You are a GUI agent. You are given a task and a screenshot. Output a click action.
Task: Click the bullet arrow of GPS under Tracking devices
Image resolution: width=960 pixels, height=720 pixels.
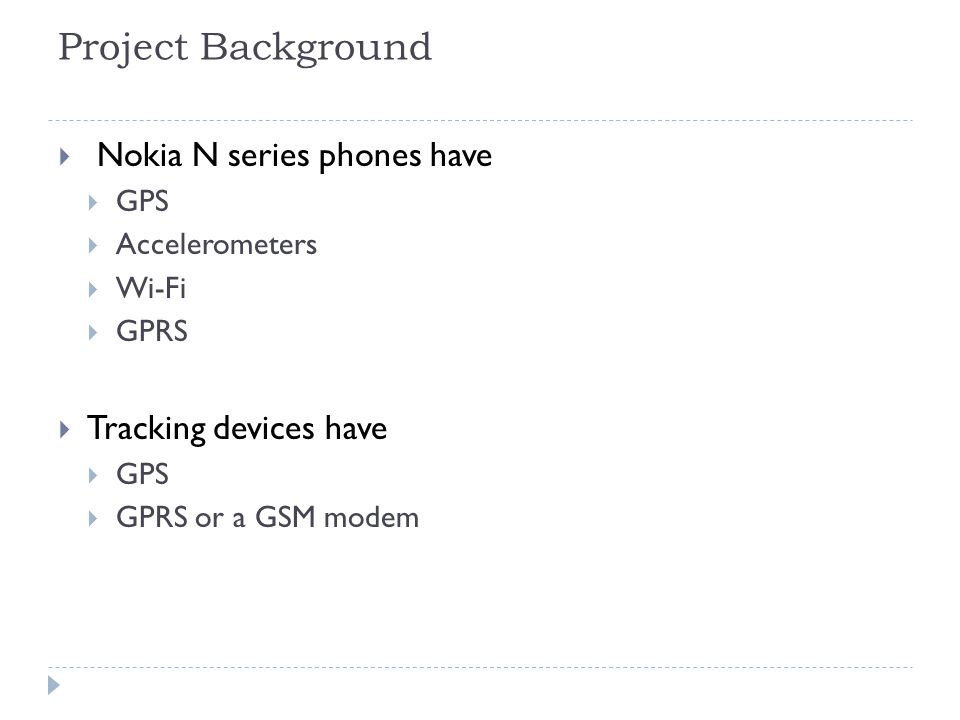pos(92,475)
